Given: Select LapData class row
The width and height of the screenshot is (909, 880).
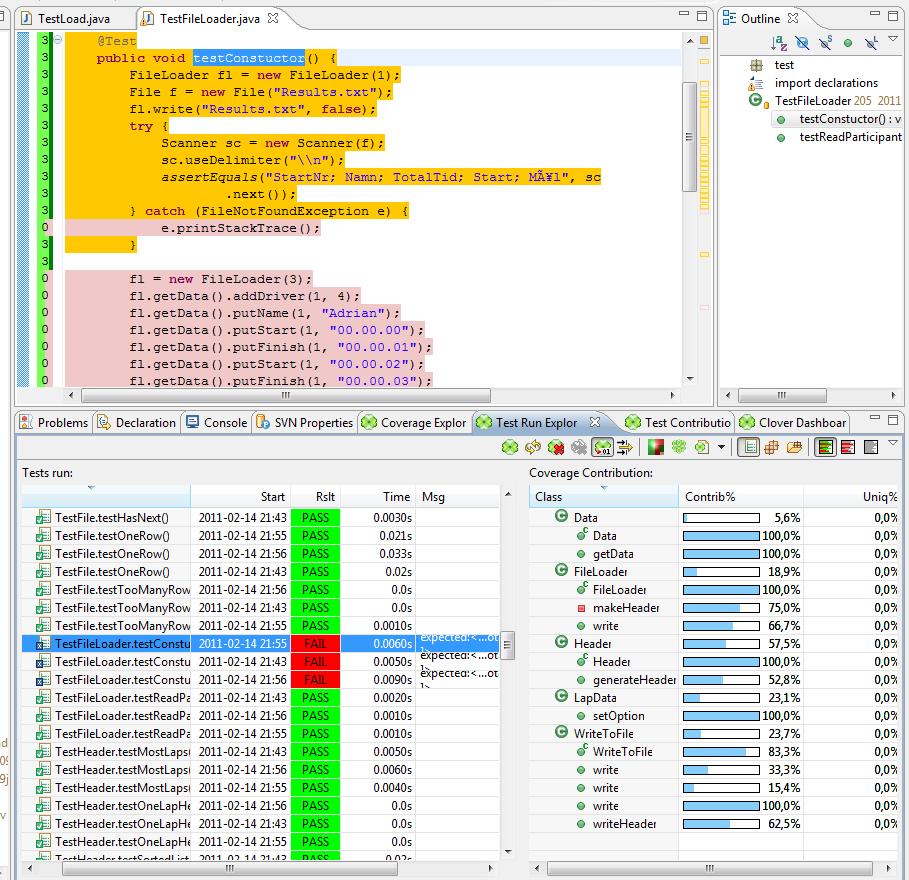Looking at the screenshot, I should [x=714, y=697].
